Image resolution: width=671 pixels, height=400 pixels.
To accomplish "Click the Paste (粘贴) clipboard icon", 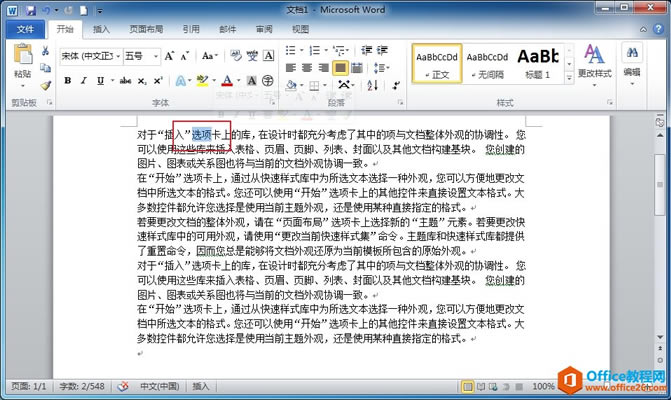I will (23, 55).
